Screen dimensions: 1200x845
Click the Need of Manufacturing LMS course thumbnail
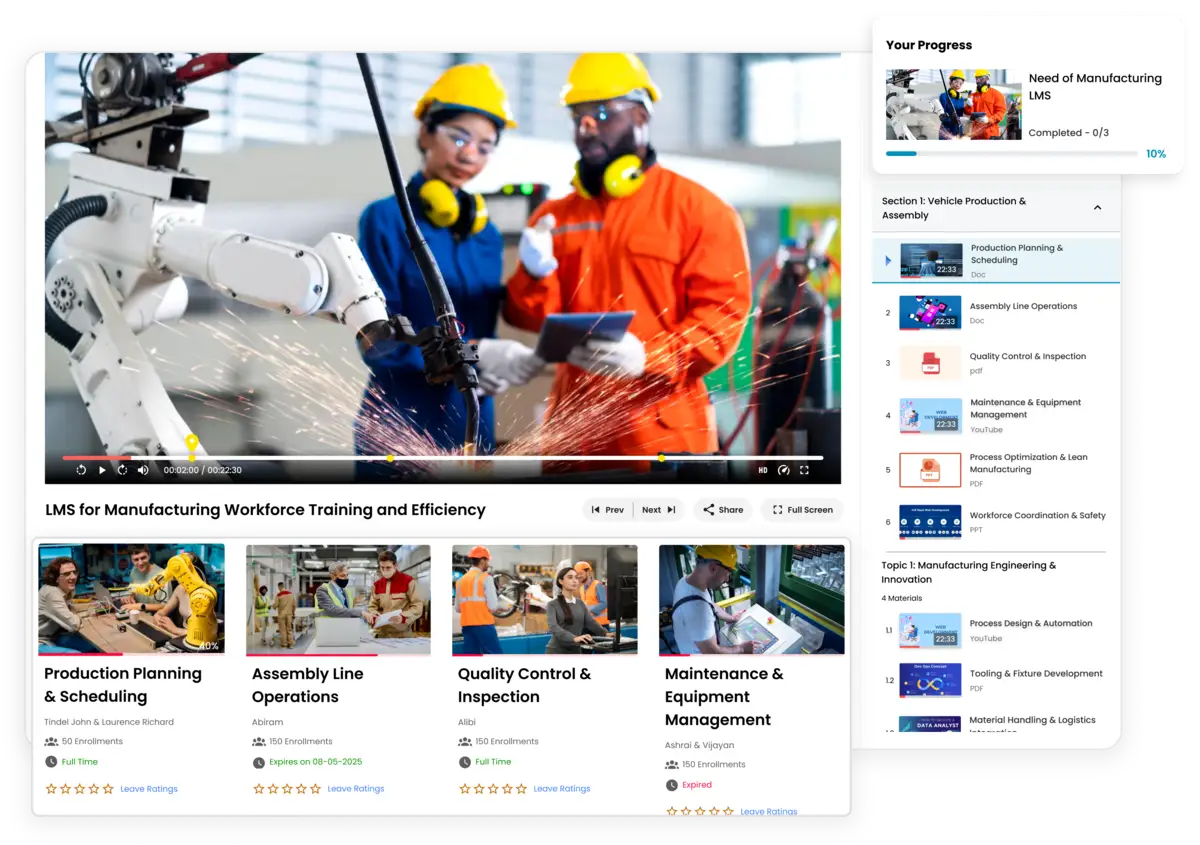953,104
